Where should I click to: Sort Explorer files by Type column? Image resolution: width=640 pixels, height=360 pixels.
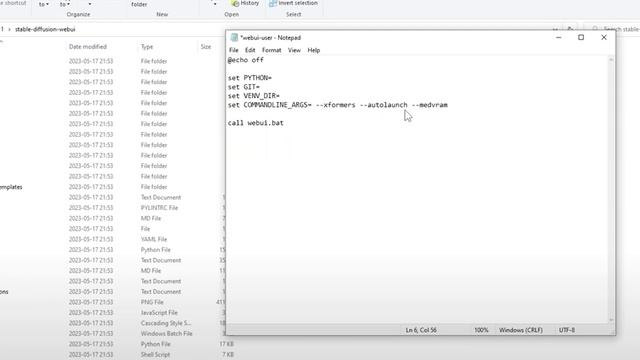(147, 47)
